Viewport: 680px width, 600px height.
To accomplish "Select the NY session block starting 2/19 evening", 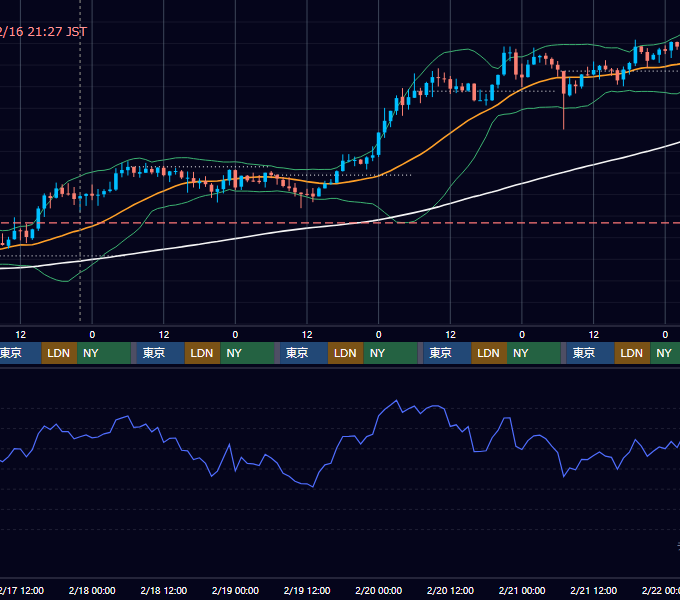I will pyautogui.click(x=390, y=353).
